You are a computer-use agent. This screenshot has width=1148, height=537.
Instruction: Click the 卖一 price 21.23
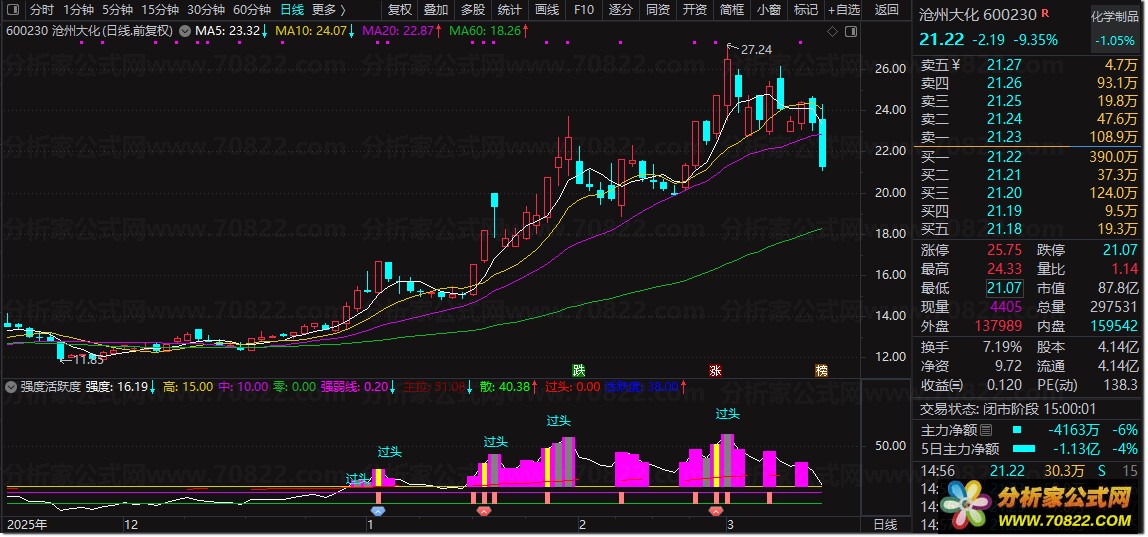[1002, 137]
